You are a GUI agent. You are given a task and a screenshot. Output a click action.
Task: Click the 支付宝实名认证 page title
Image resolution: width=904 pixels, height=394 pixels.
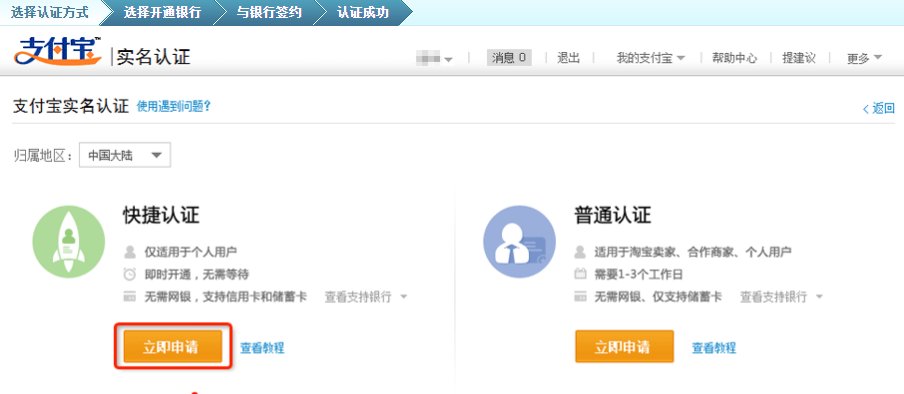click(x=71, y=107)
